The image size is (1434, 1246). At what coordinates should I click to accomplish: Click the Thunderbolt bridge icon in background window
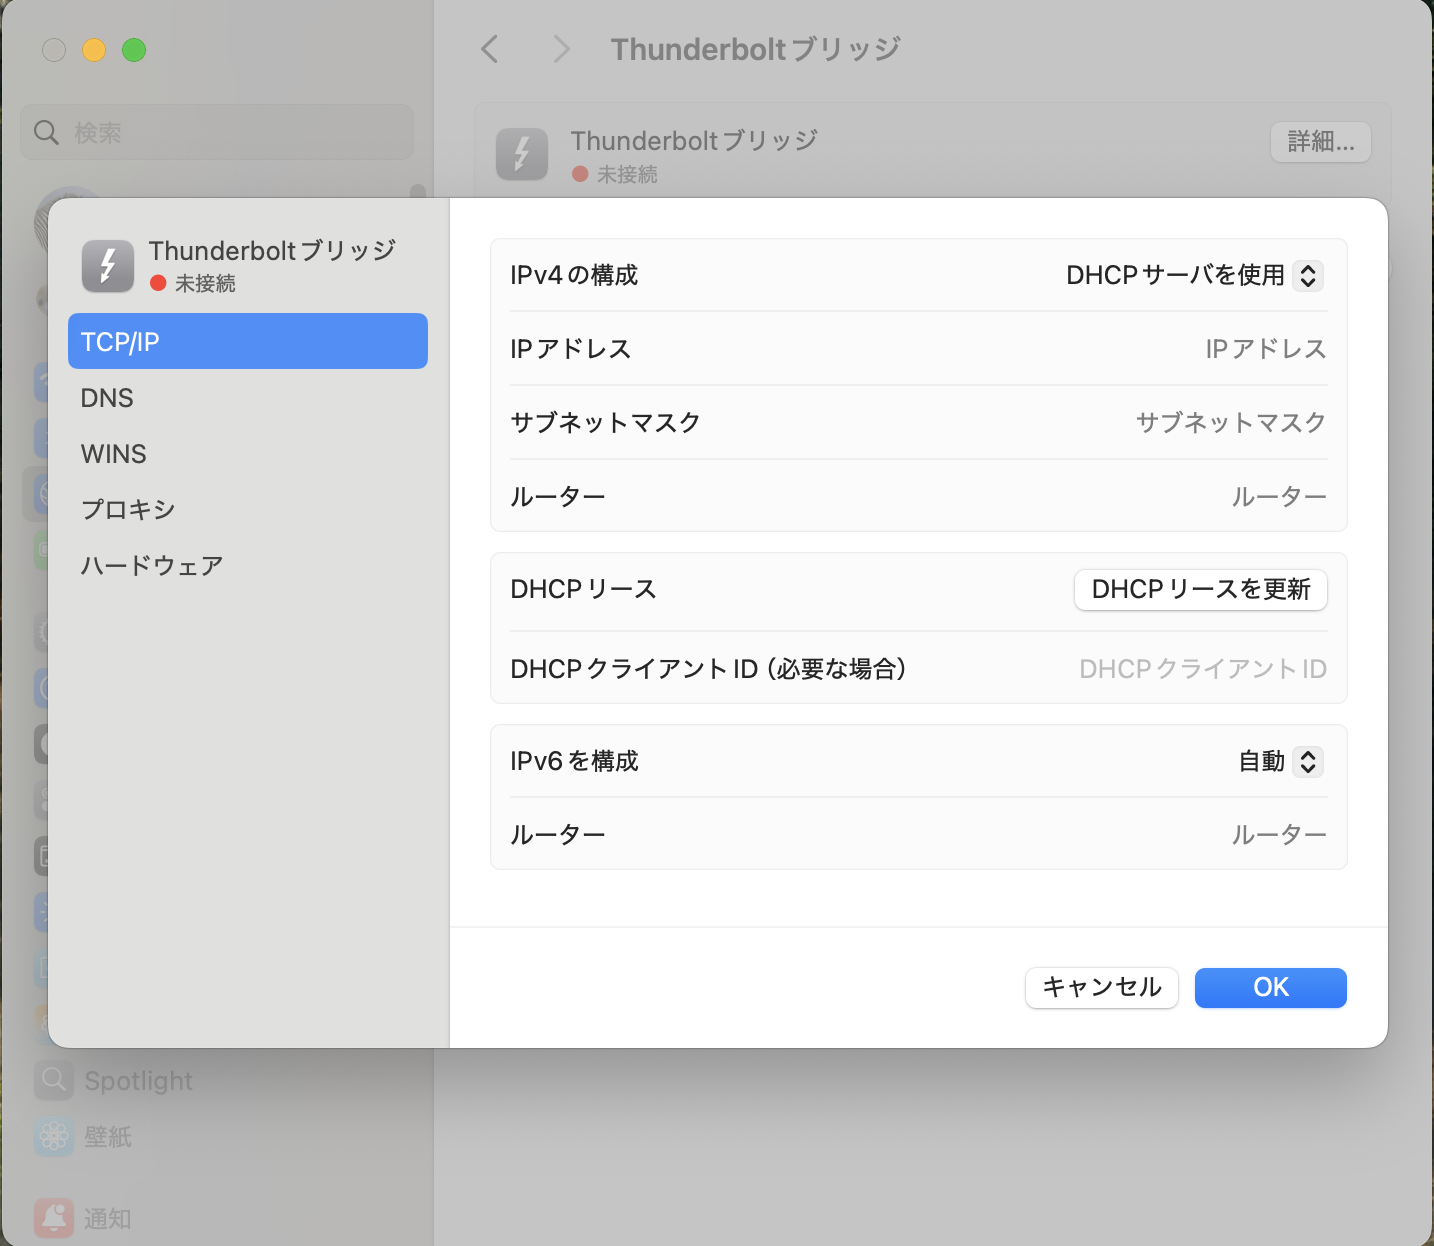pyautogui.click(x=522, y=154)
